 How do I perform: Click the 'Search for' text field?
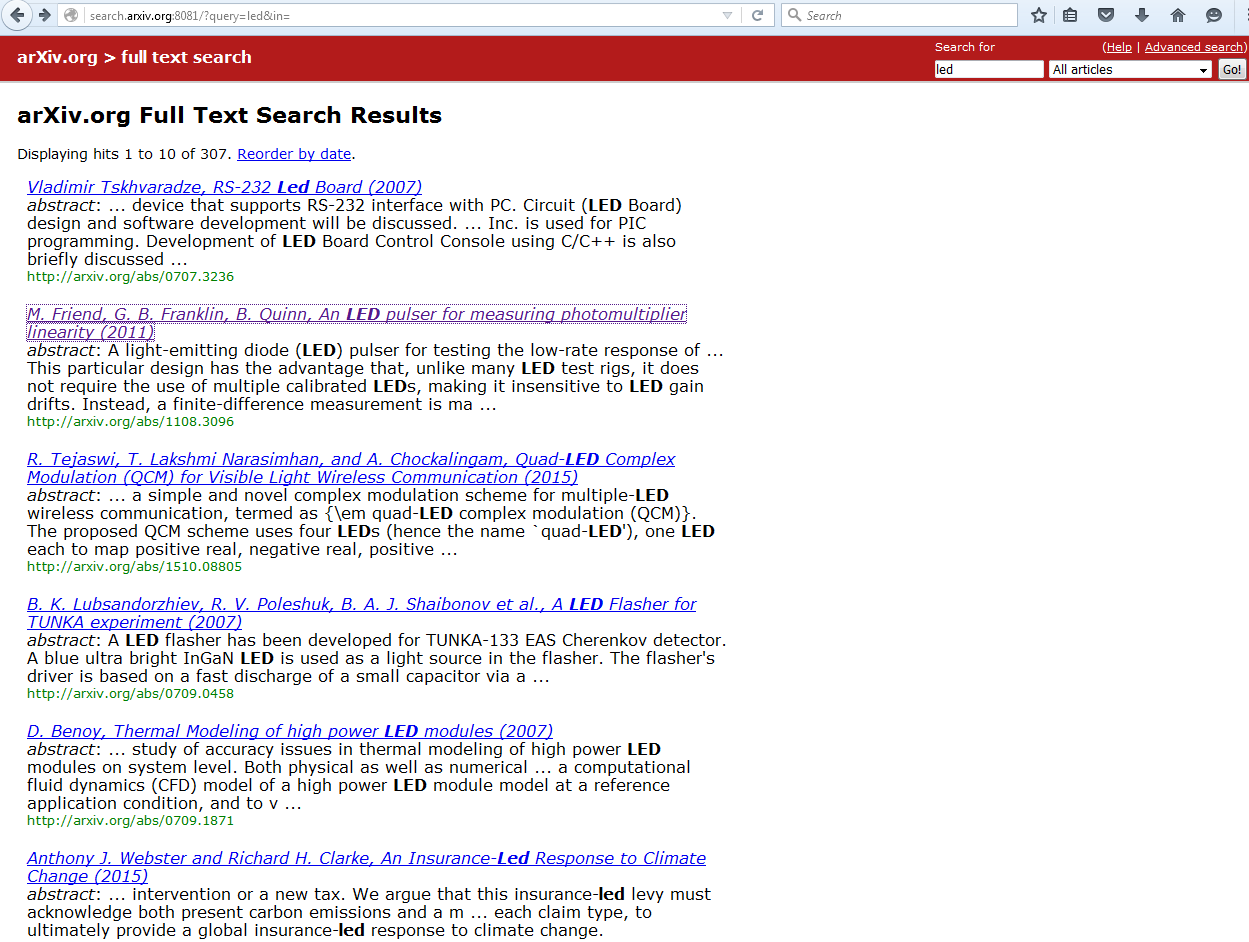pos(988,69)
